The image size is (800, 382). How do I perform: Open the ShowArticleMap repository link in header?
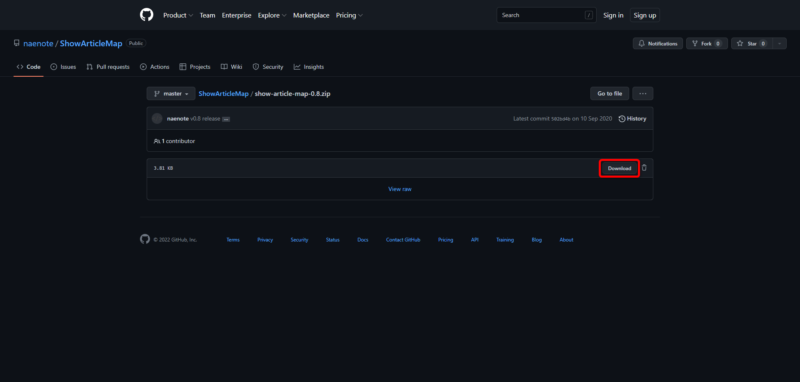coord(91,44)
